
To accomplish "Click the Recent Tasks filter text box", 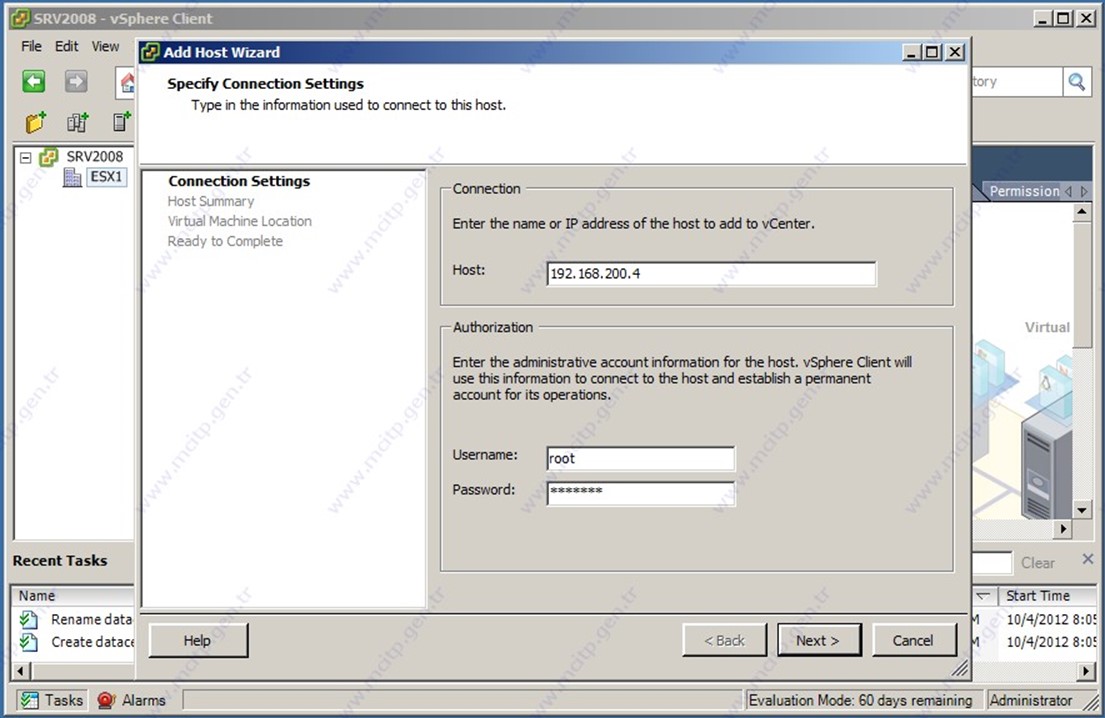I will click(992, 562).
